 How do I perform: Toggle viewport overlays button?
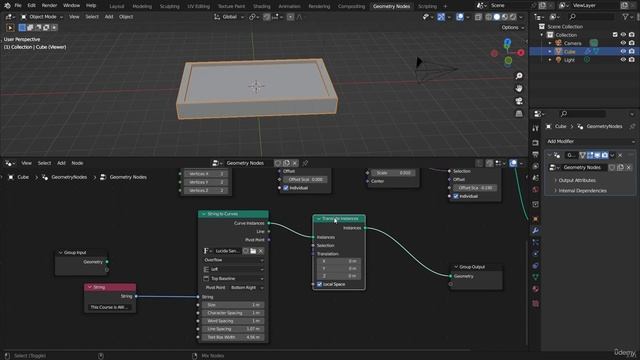[x=460, y=17]
